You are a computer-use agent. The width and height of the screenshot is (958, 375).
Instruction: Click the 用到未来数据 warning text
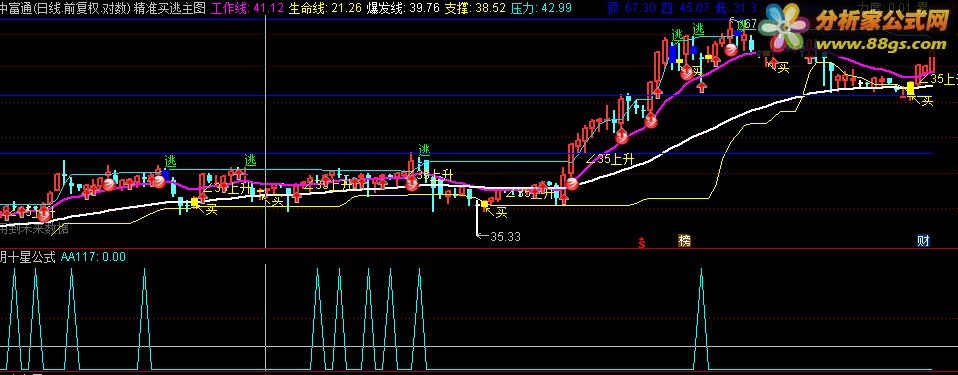point(34,230)
